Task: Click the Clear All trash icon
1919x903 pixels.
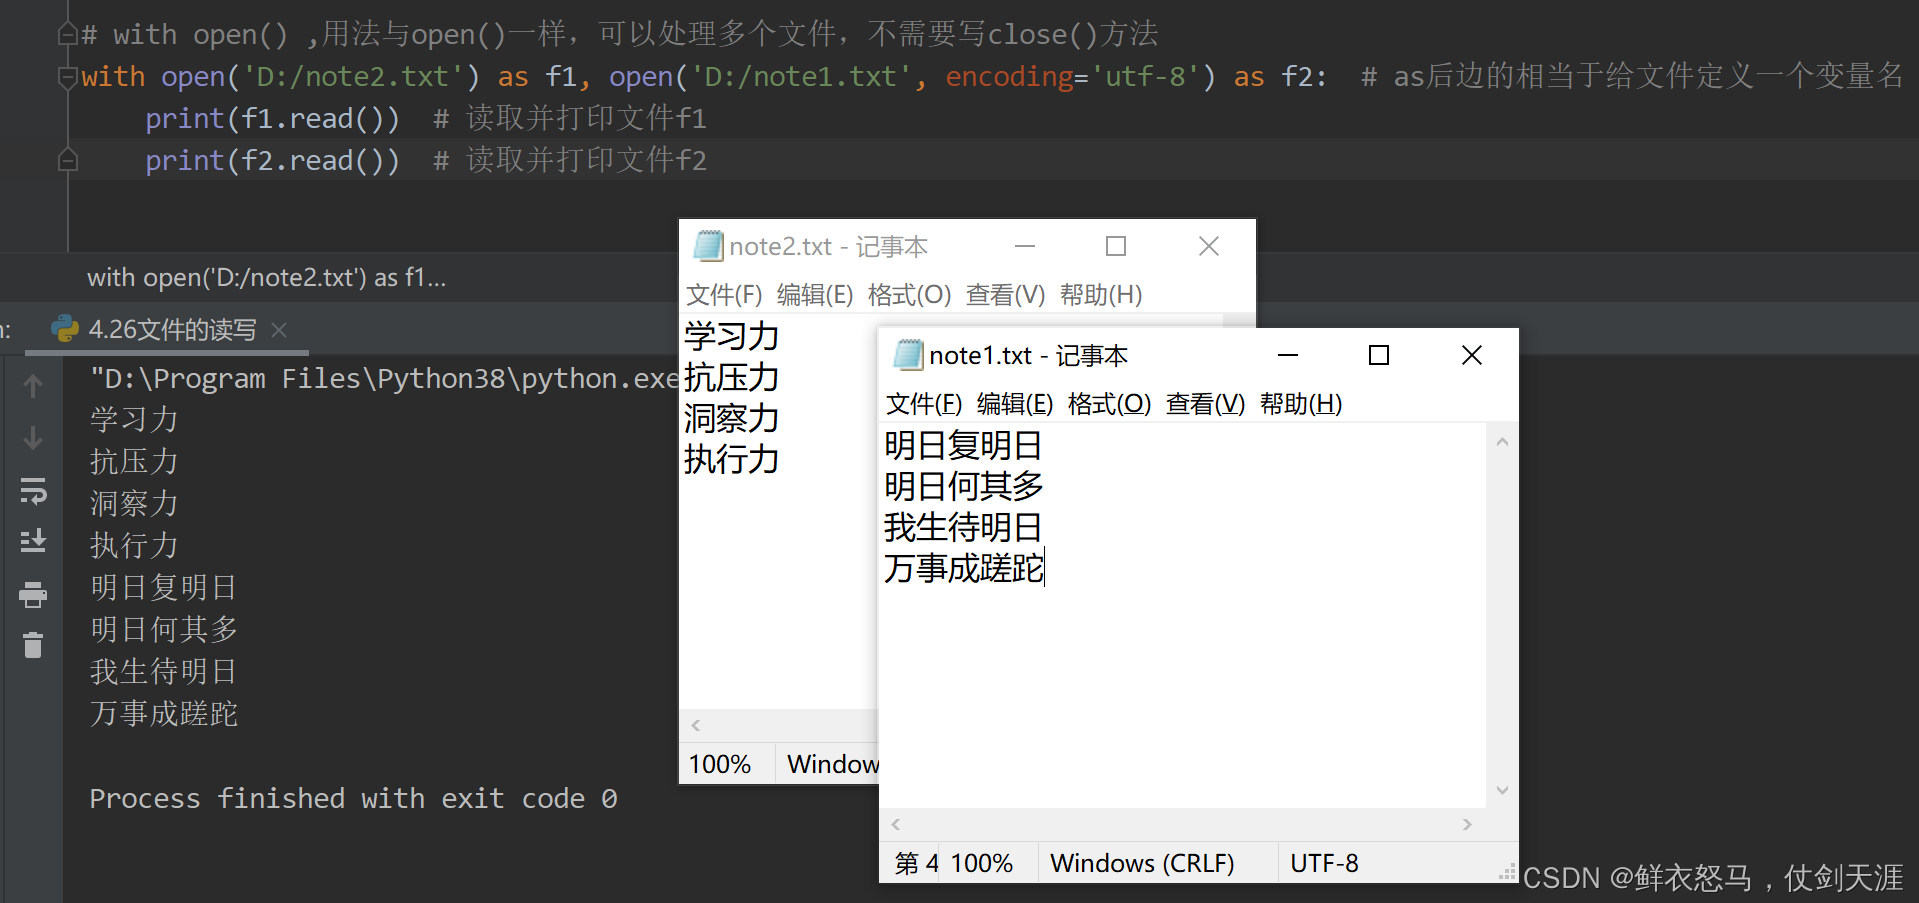Action: pos(33,645)
